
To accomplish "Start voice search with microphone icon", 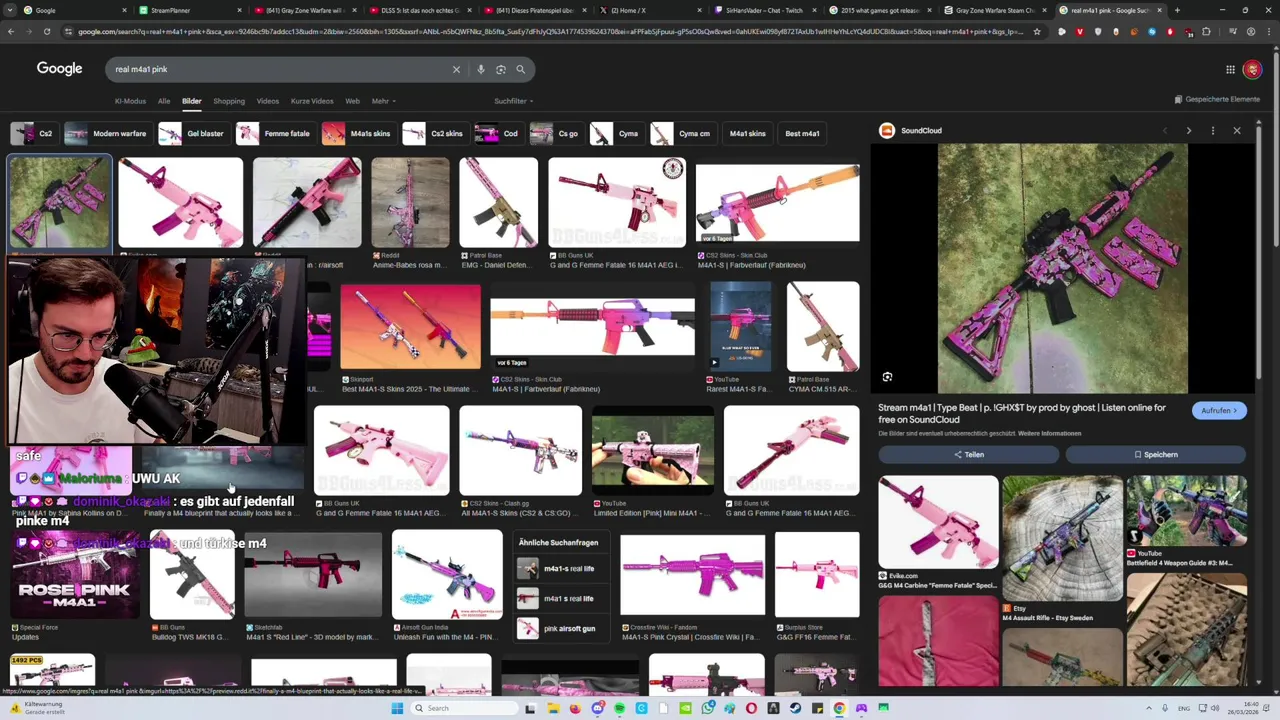I will [481, 69].
